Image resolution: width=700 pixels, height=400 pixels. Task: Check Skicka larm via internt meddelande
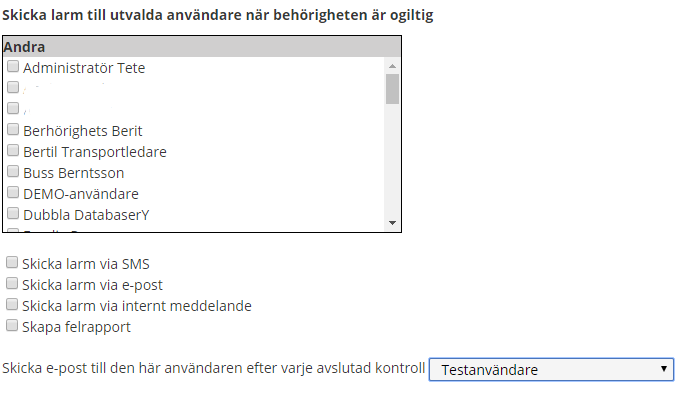pos(12,305)
